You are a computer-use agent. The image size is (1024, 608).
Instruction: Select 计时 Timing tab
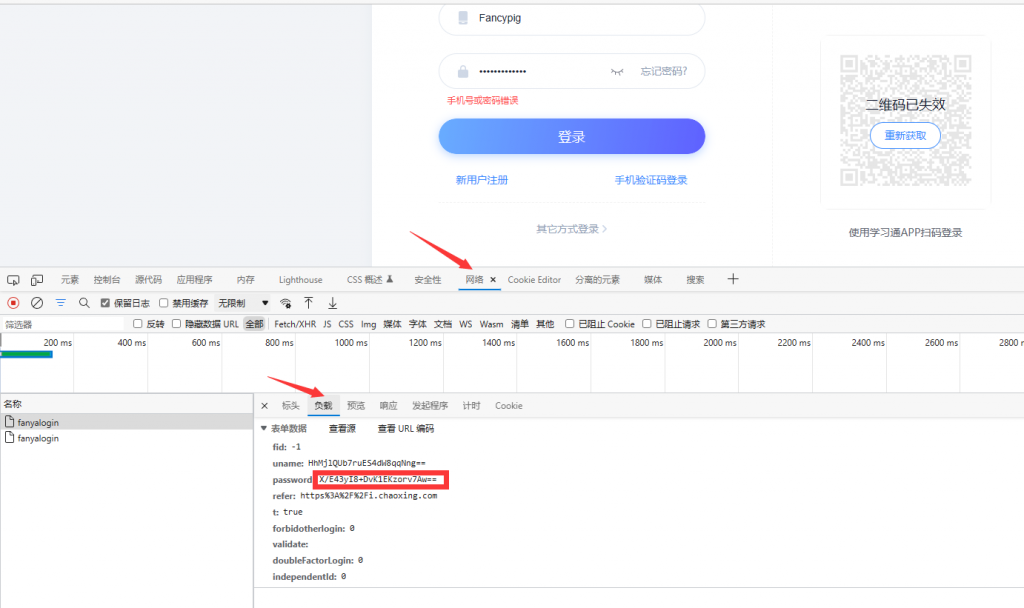click(472, 406)
